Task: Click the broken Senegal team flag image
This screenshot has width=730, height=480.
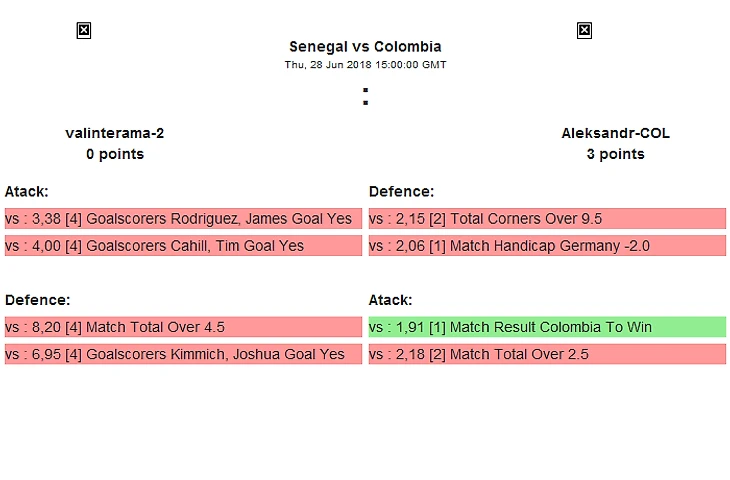Action: click(x=84, y=31)
